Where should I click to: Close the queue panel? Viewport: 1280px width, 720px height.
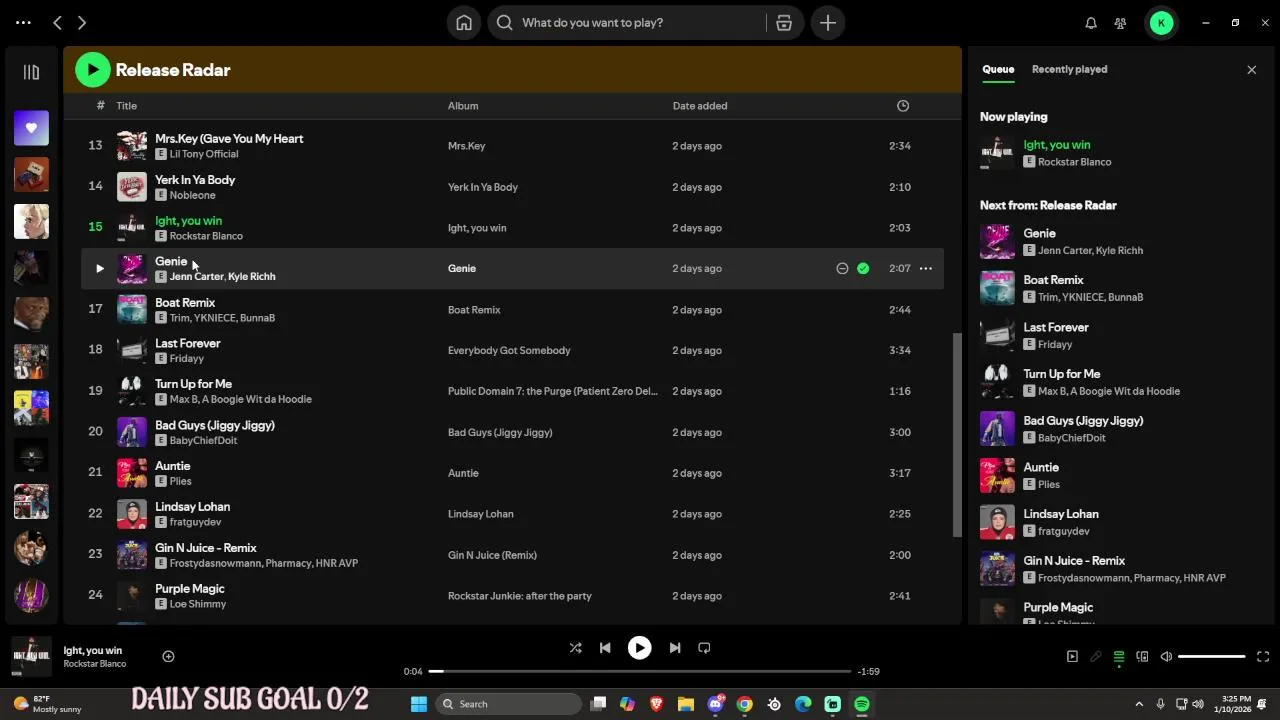pos(1251,70)
